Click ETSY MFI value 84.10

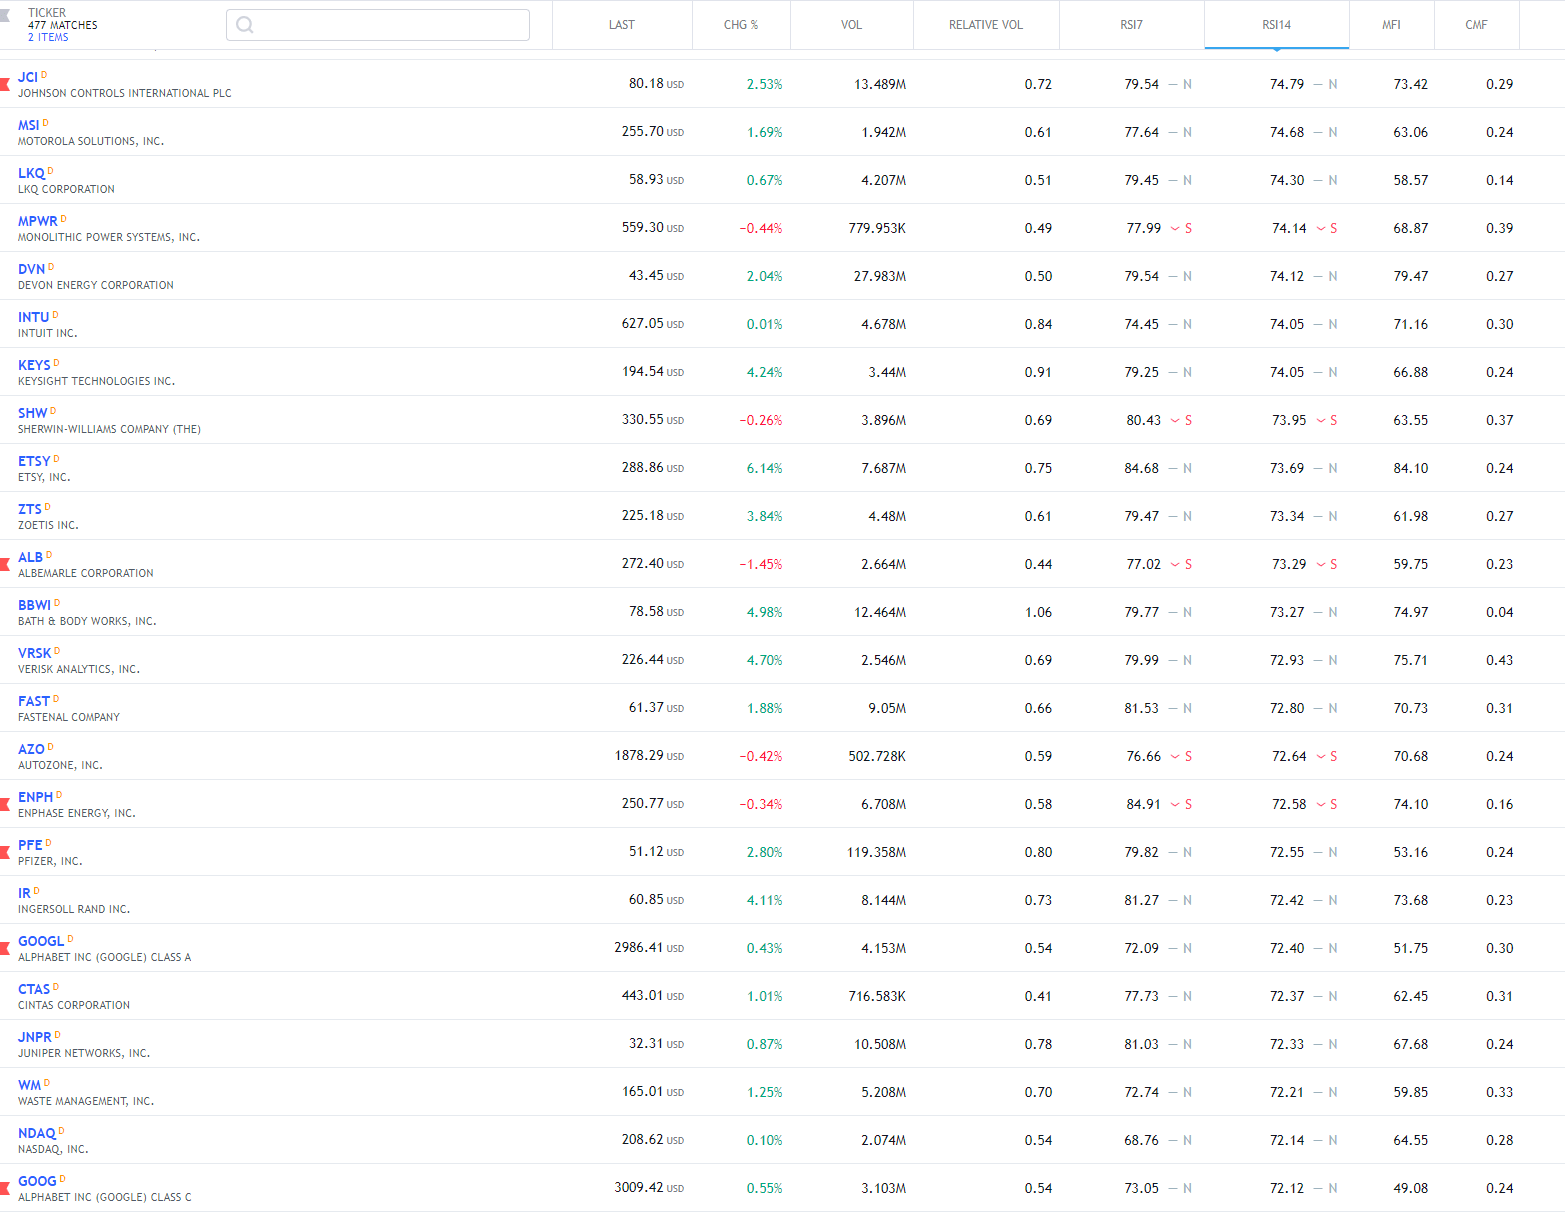(x=1410, y=468)
